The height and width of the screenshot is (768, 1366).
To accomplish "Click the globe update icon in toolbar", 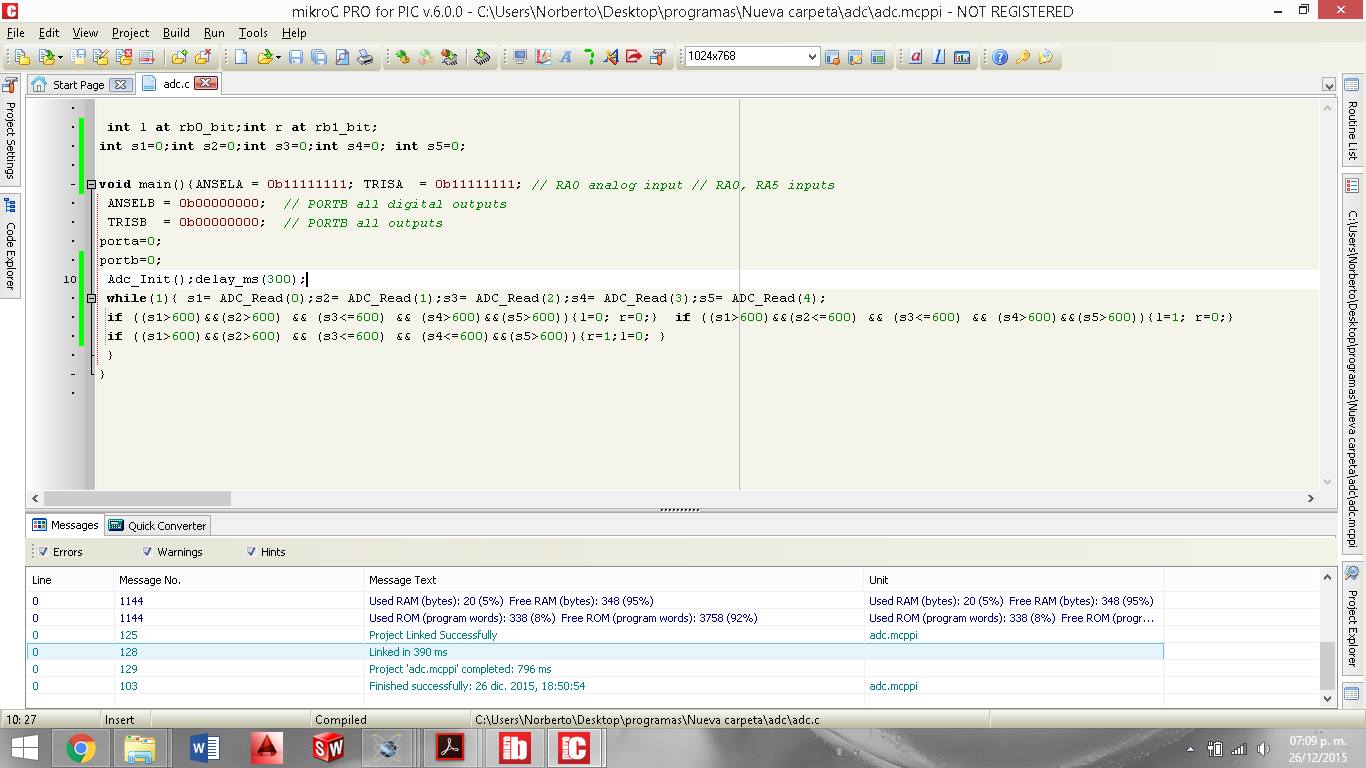I will click(1046, 57).
